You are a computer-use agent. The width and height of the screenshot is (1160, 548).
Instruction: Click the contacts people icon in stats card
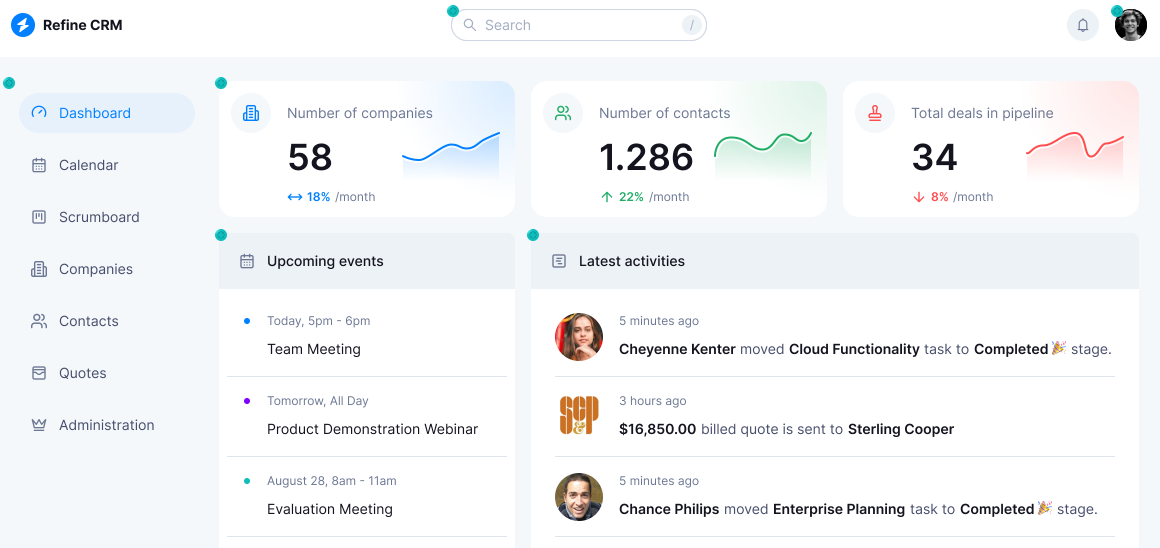coord(563,113)
